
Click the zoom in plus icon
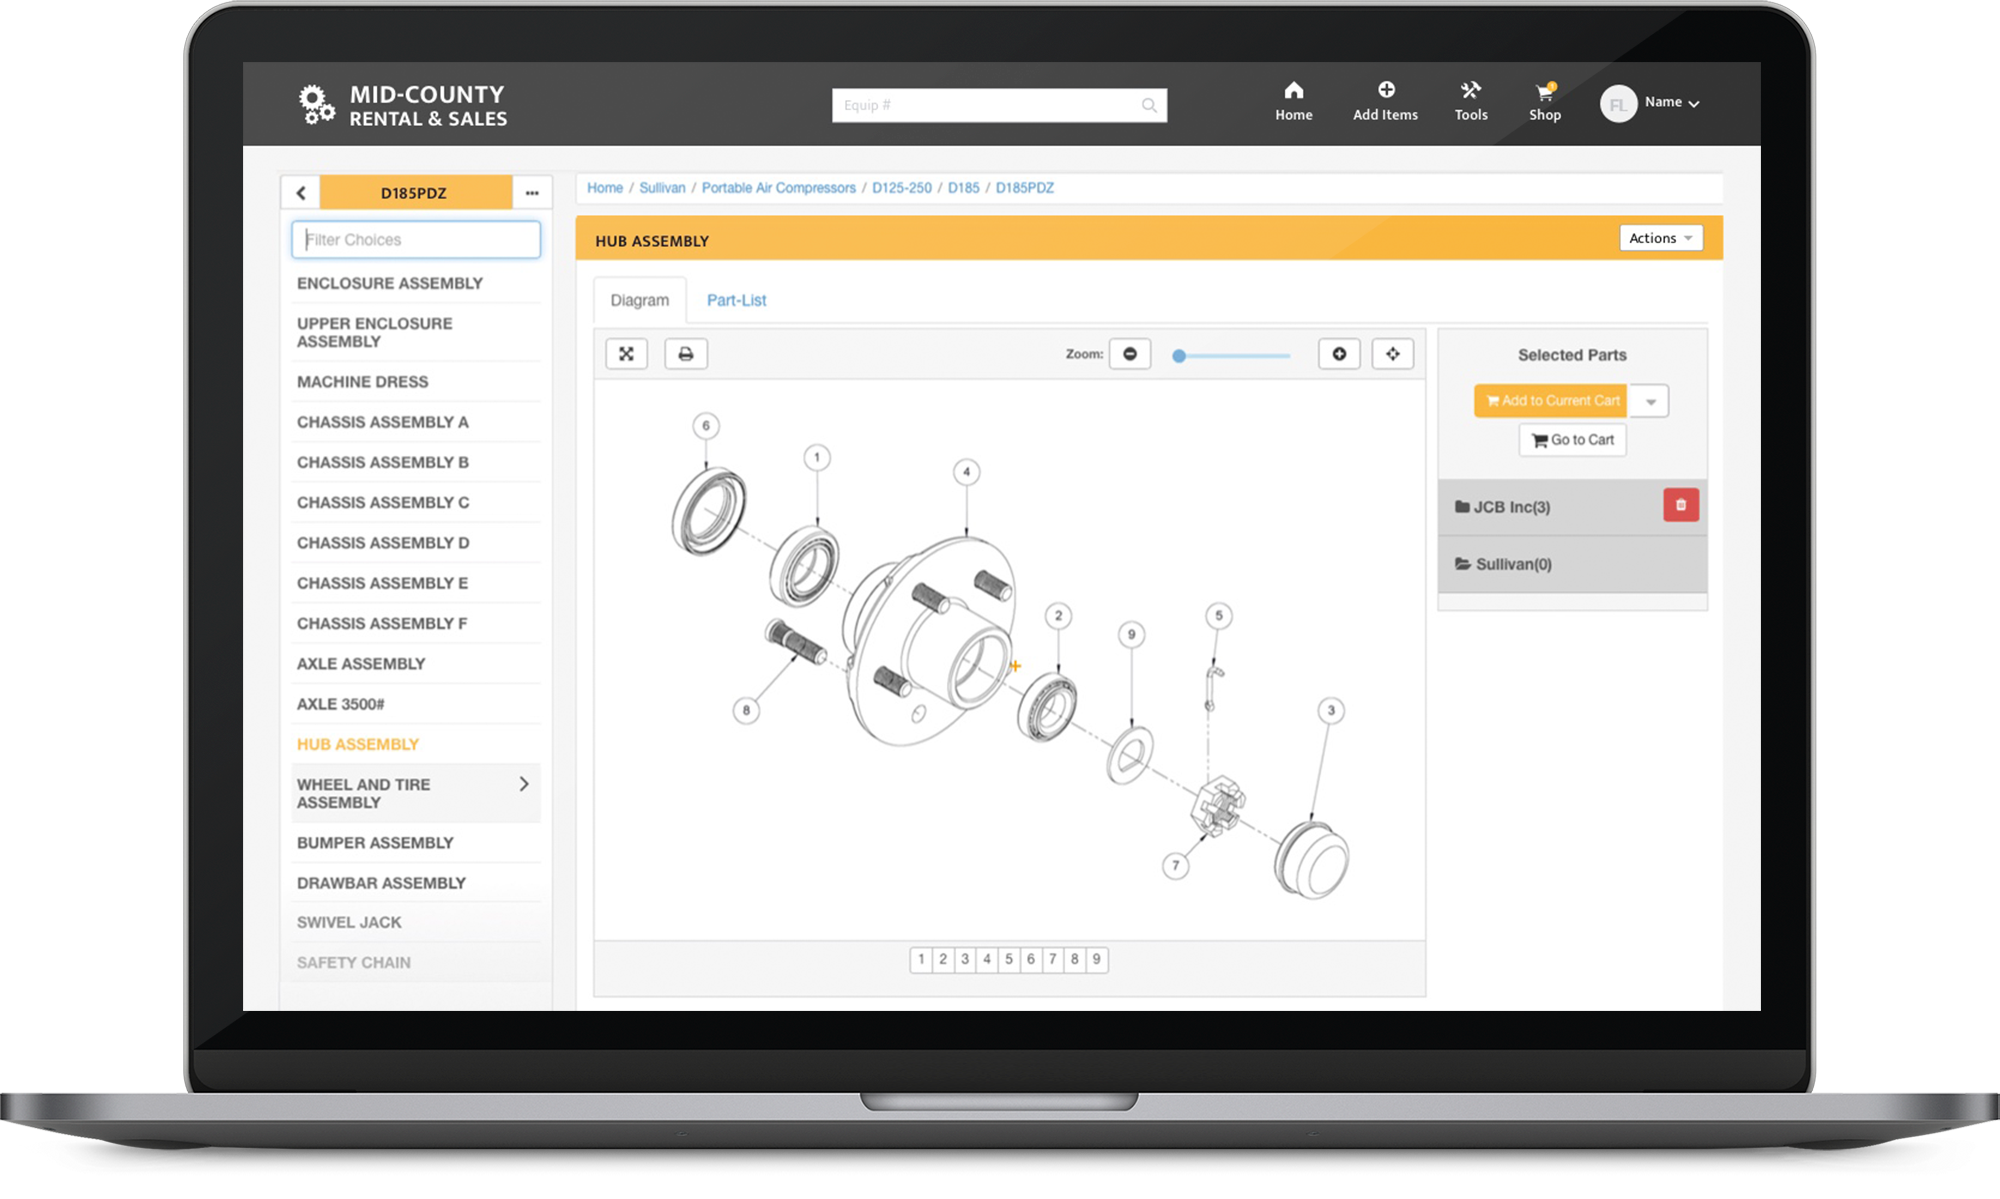point(1339,354)
